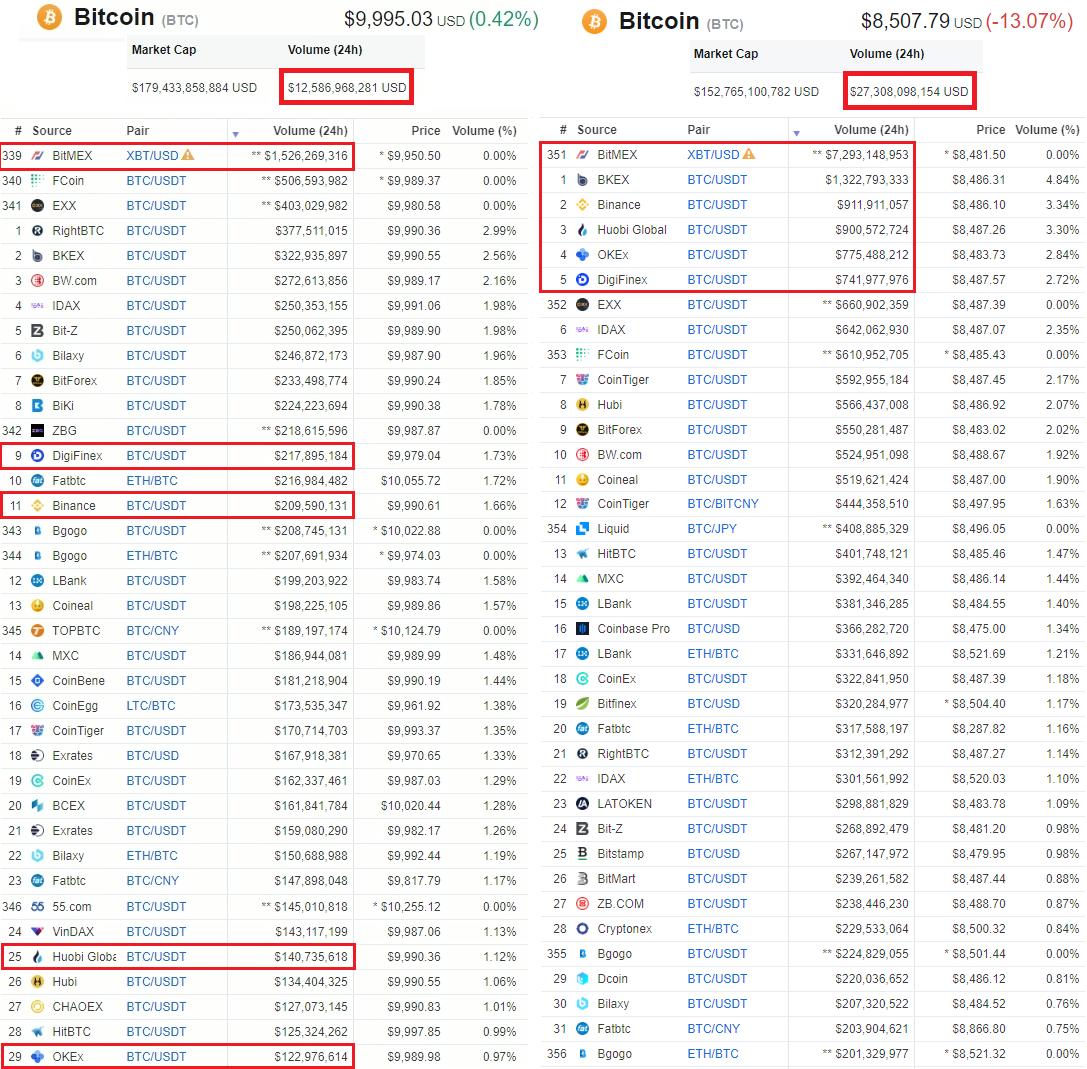
Task: Select the 2.99% volume share for RightBTC
Action: [500, 231]
